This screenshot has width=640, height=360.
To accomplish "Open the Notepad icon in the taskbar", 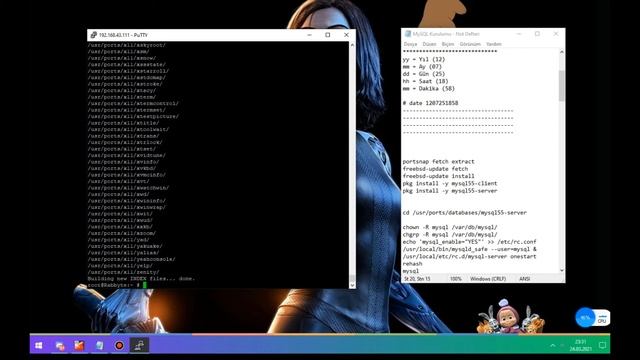I will click(x=99, y=346).
